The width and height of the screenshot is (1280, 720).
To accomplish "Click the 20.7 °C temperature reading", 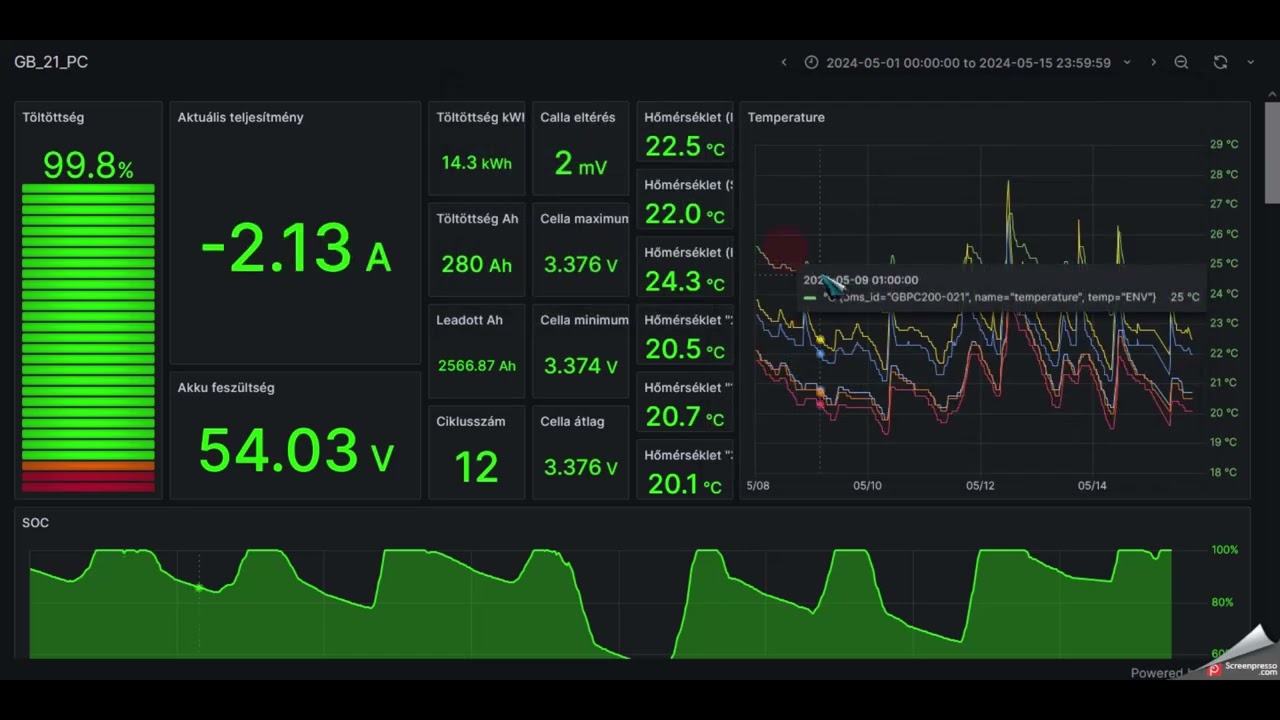I will (x=685, y=417).
